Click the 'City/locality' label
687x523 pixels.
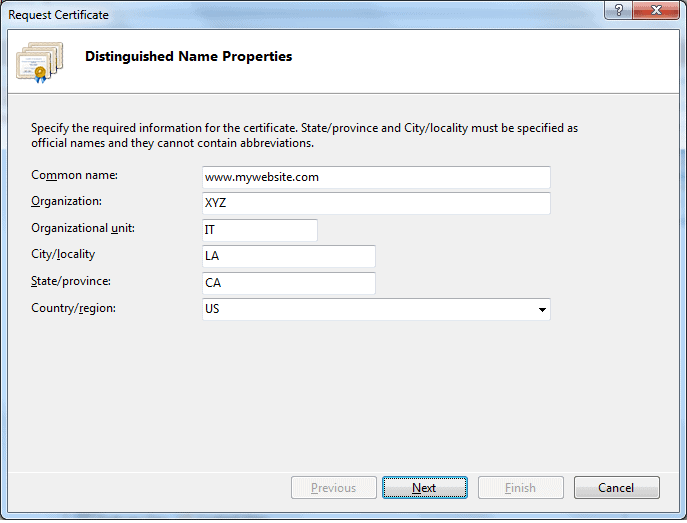pyautogui.click(x=63, y=255)
